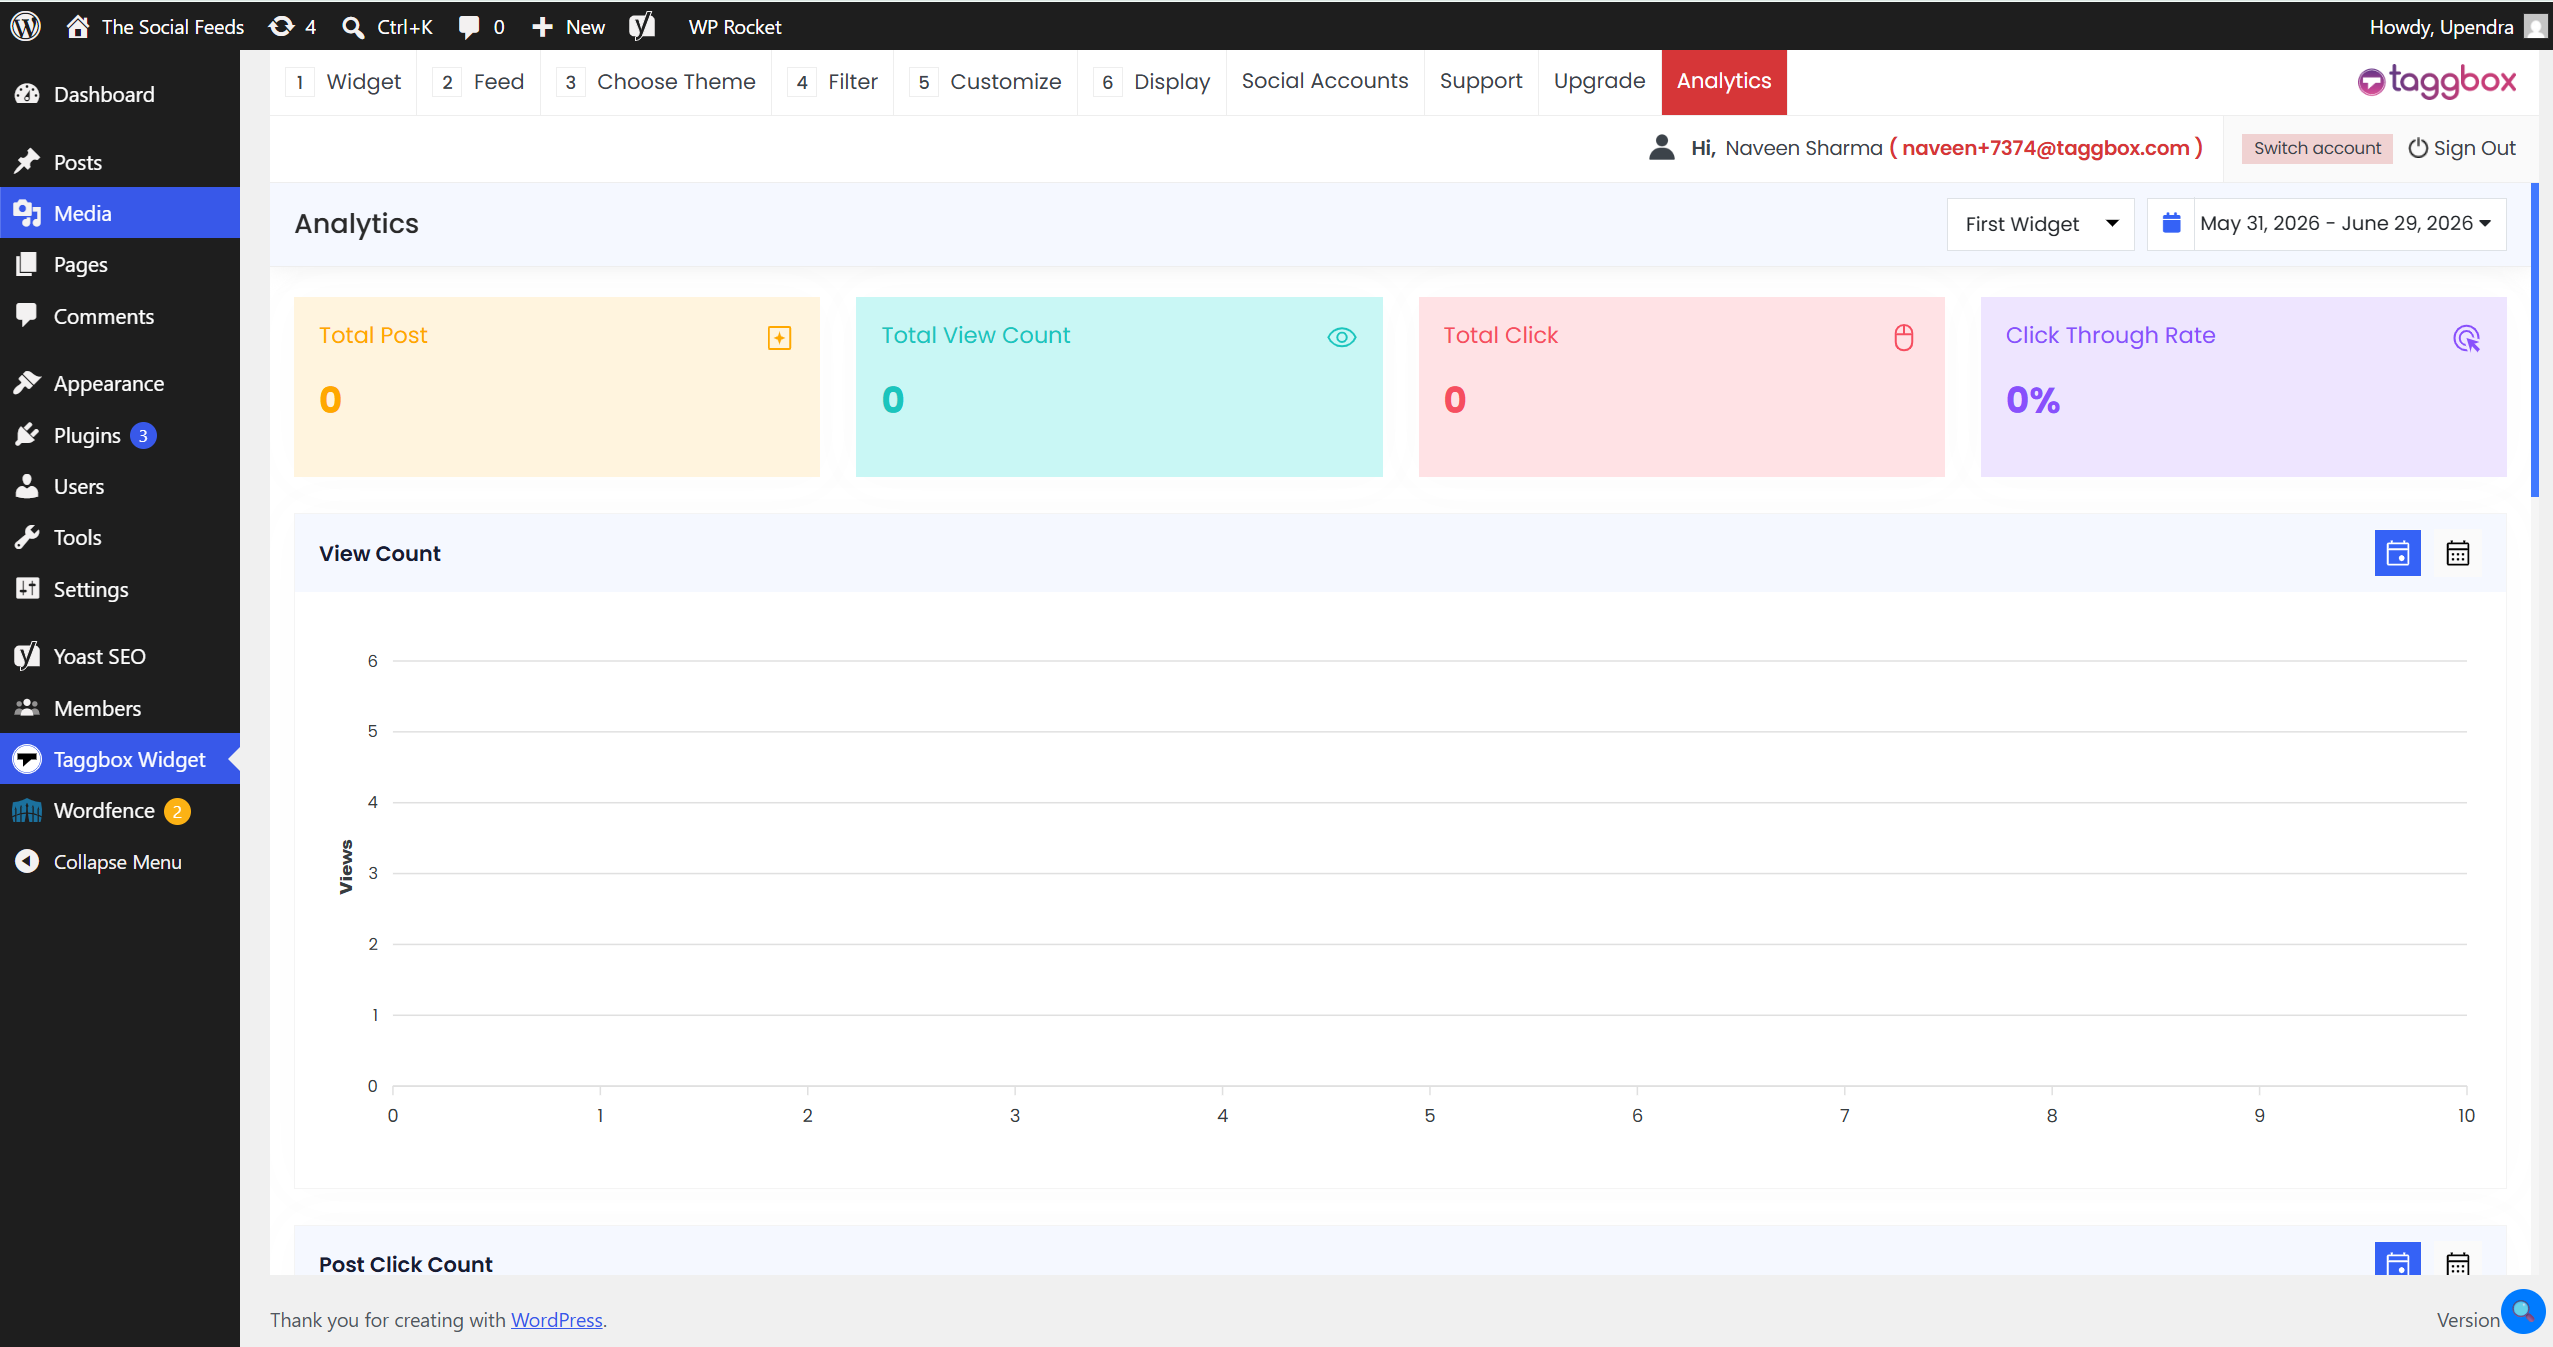Open Posts in the sidebar
This screenshot has width=2553, height=1347.
point(120,162)
